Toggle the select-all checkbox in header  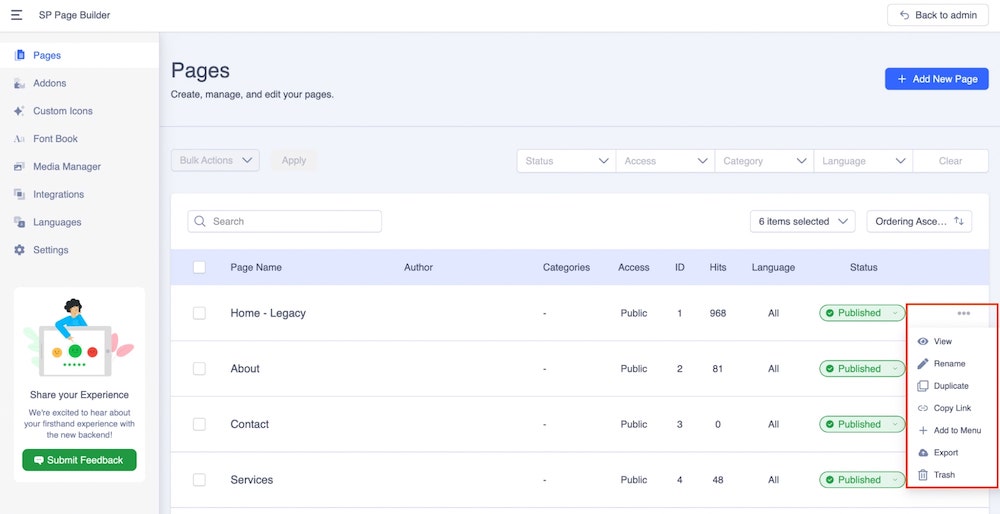tap(199, 267)
